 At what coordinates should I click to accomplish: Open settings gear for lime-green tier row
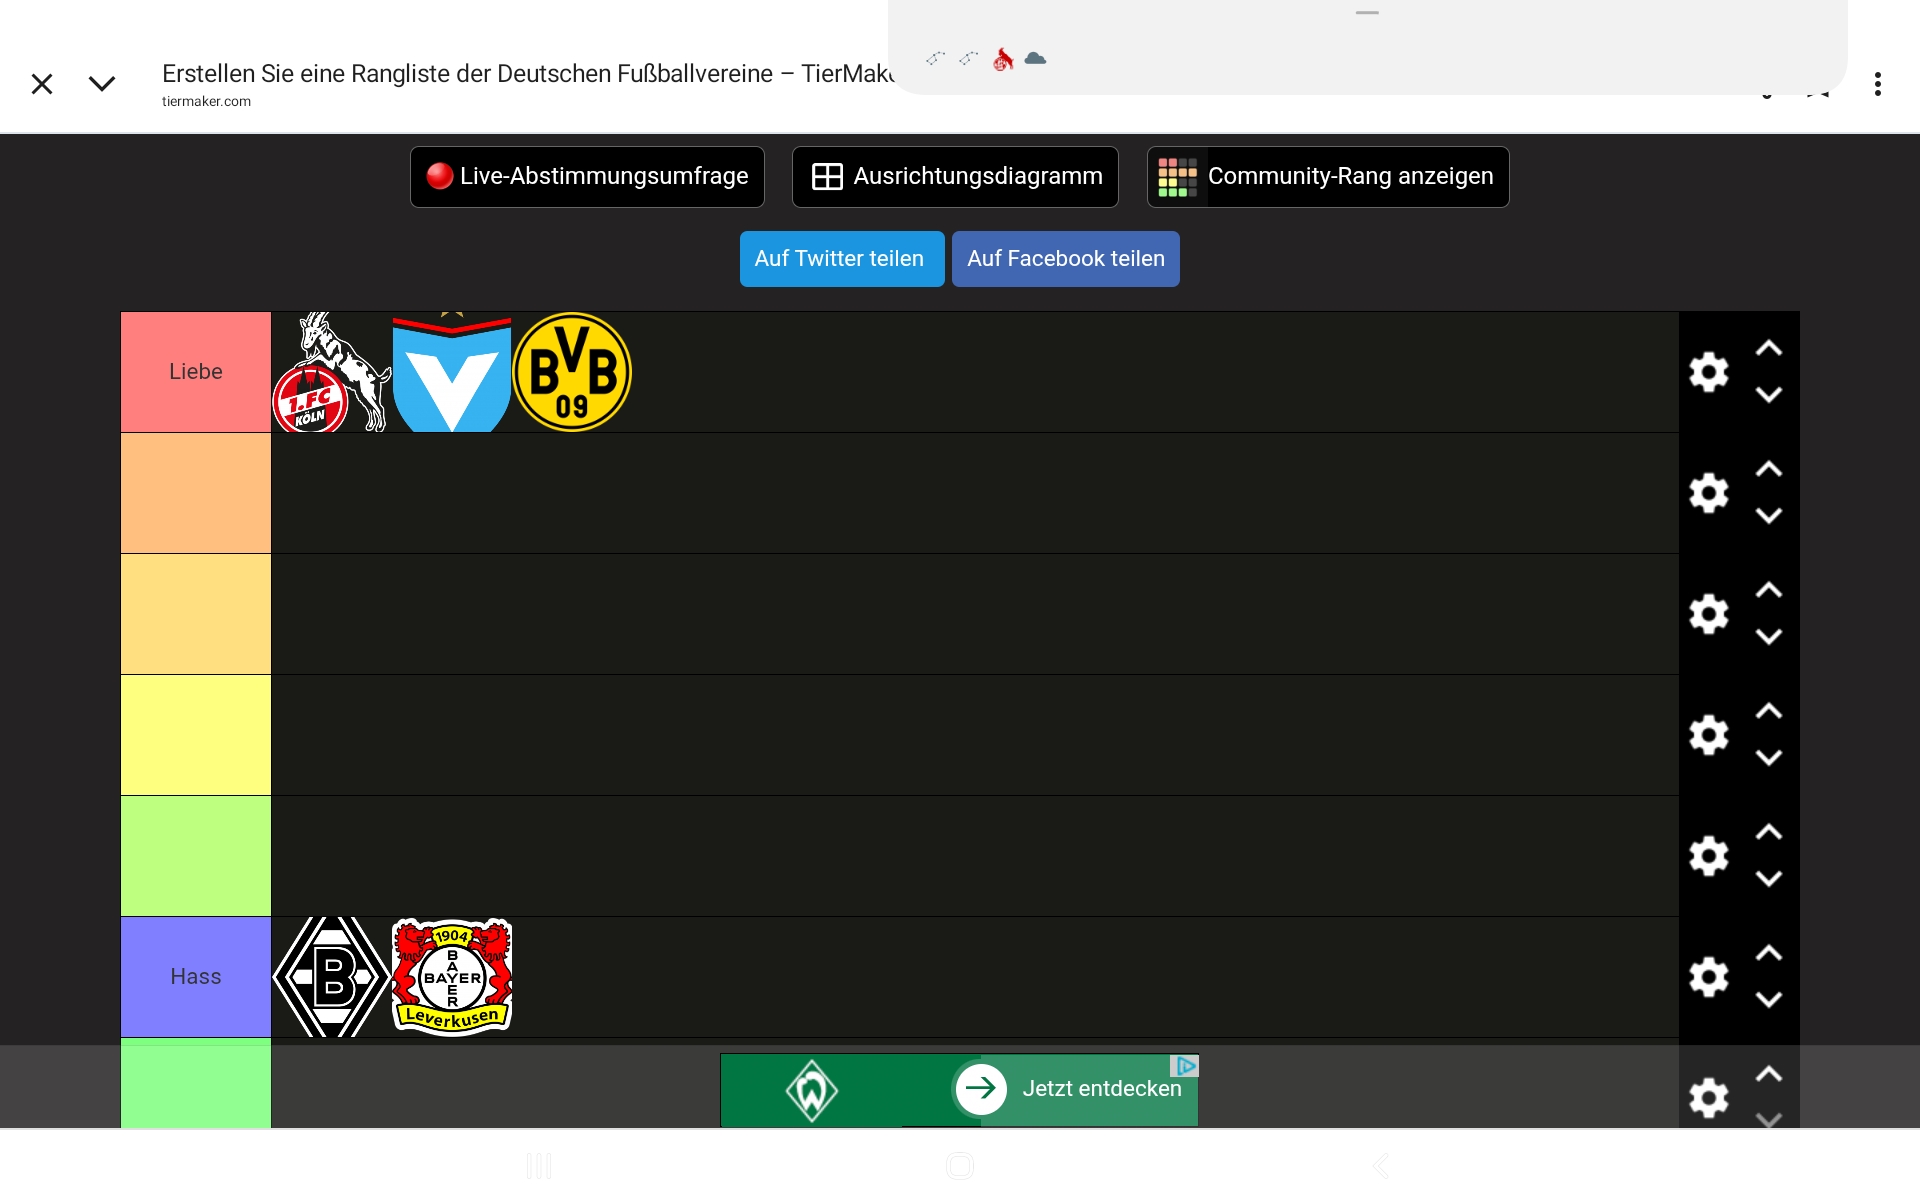click(x=1709, y=856)
